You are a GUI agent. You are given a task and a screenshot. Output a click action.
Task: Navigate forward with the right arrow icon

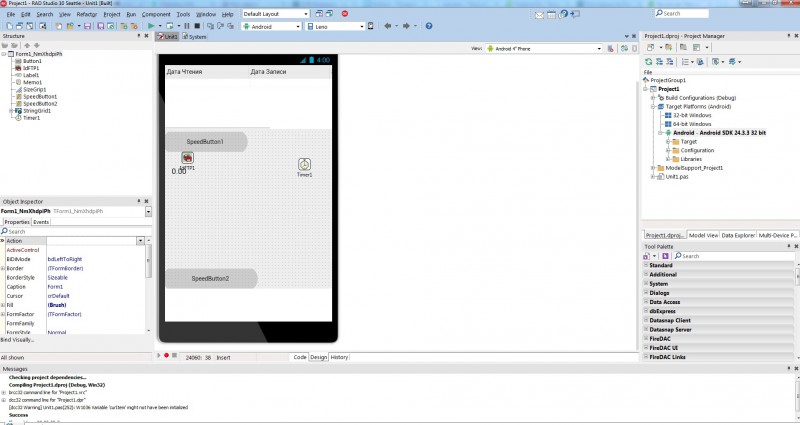coord(406,26)
